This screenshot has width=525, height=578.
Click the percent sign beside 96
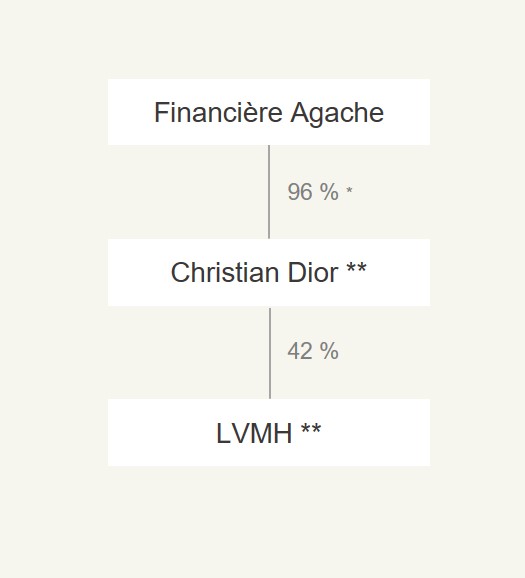[329, 192]
